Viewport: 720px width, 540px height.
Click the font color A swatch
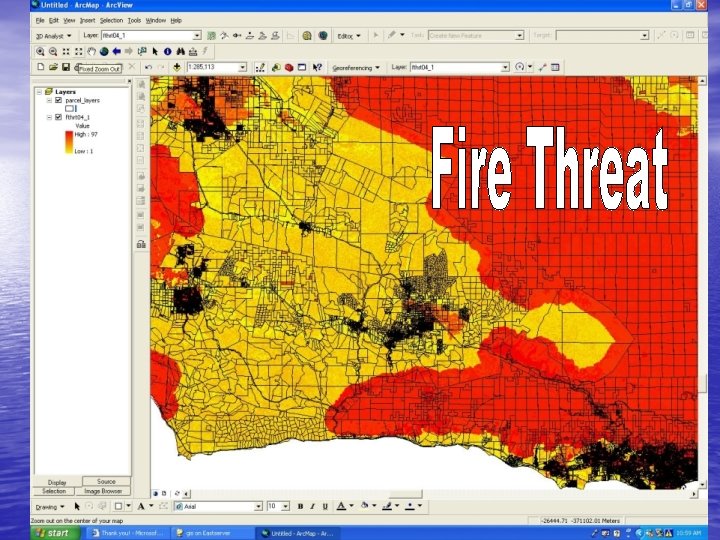pyautogui.click(x=341, y=506)
